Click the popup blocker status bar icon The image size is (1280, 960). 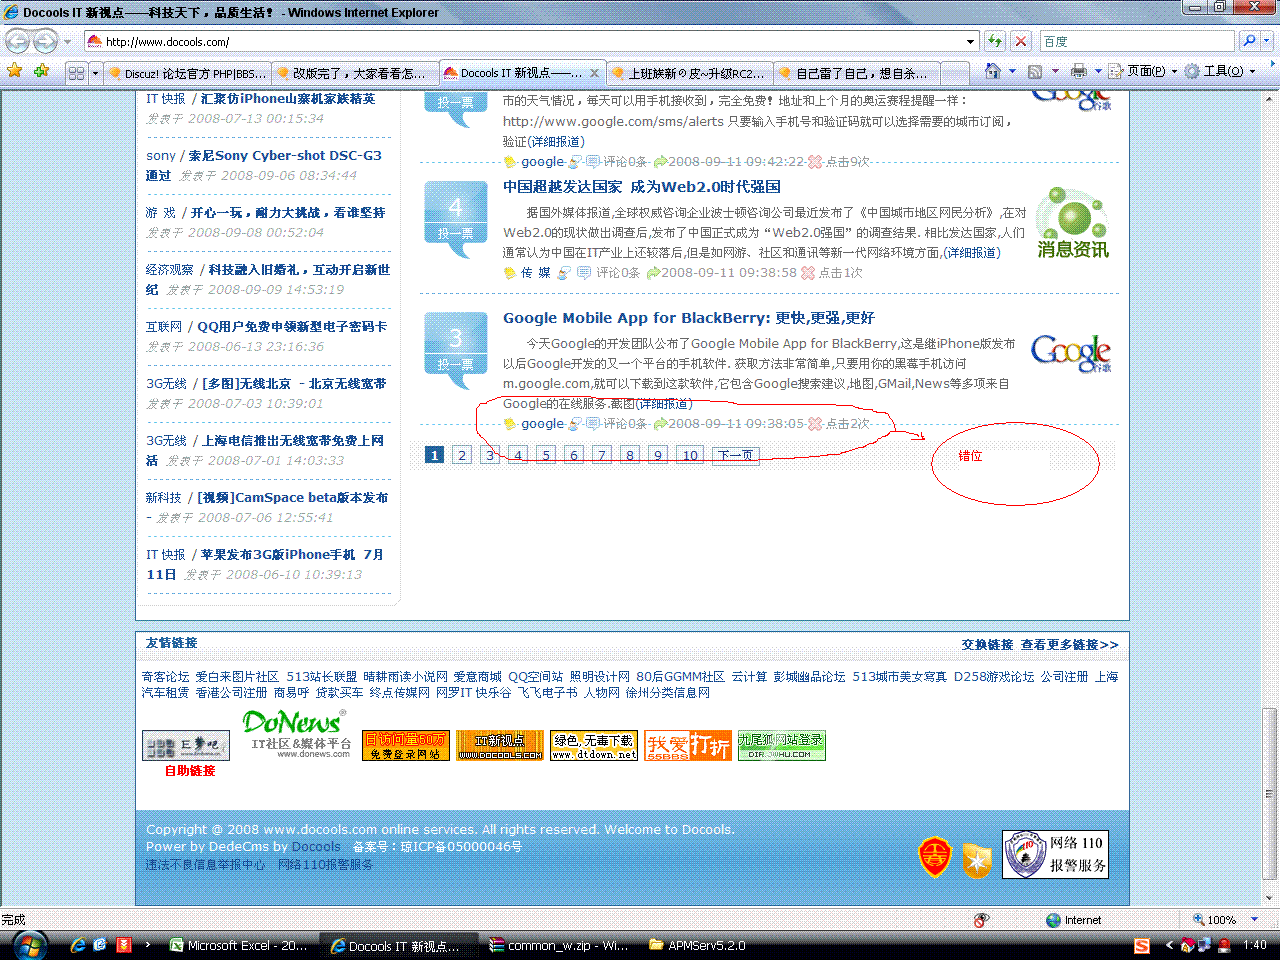(981, 920)
